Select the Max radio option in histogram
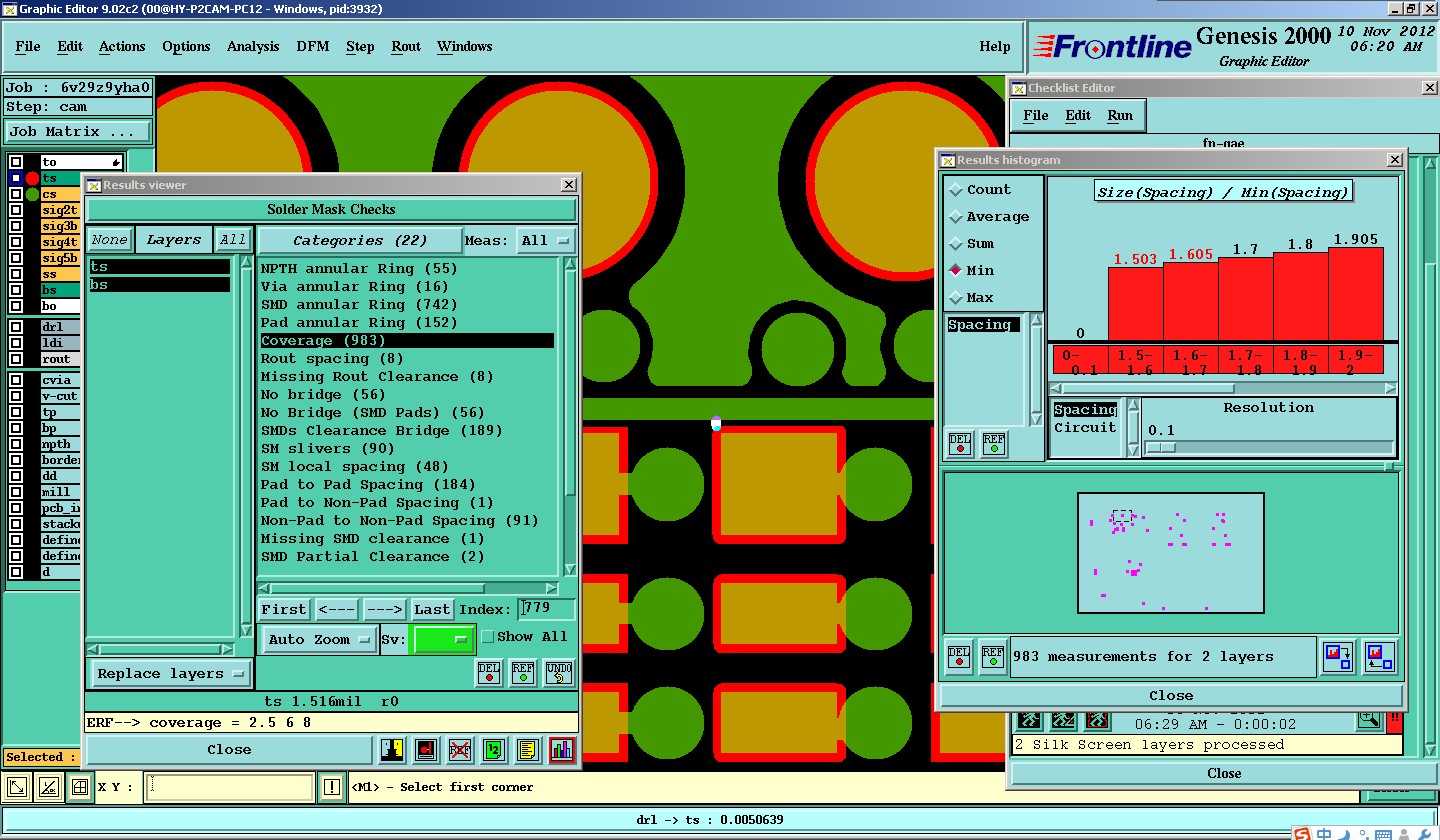The image size is (1440, 840). pos(955,298)
